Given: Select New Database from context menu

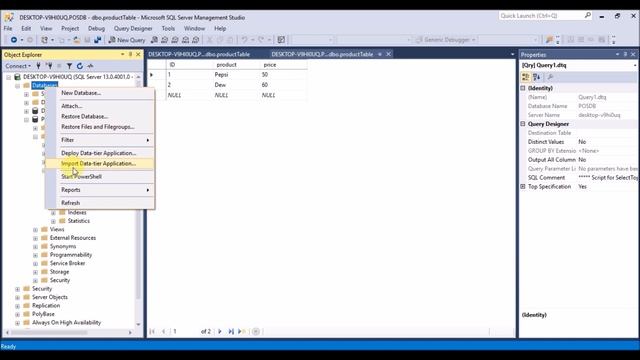Looking at the screenshot, I should (x=100, y=93).
